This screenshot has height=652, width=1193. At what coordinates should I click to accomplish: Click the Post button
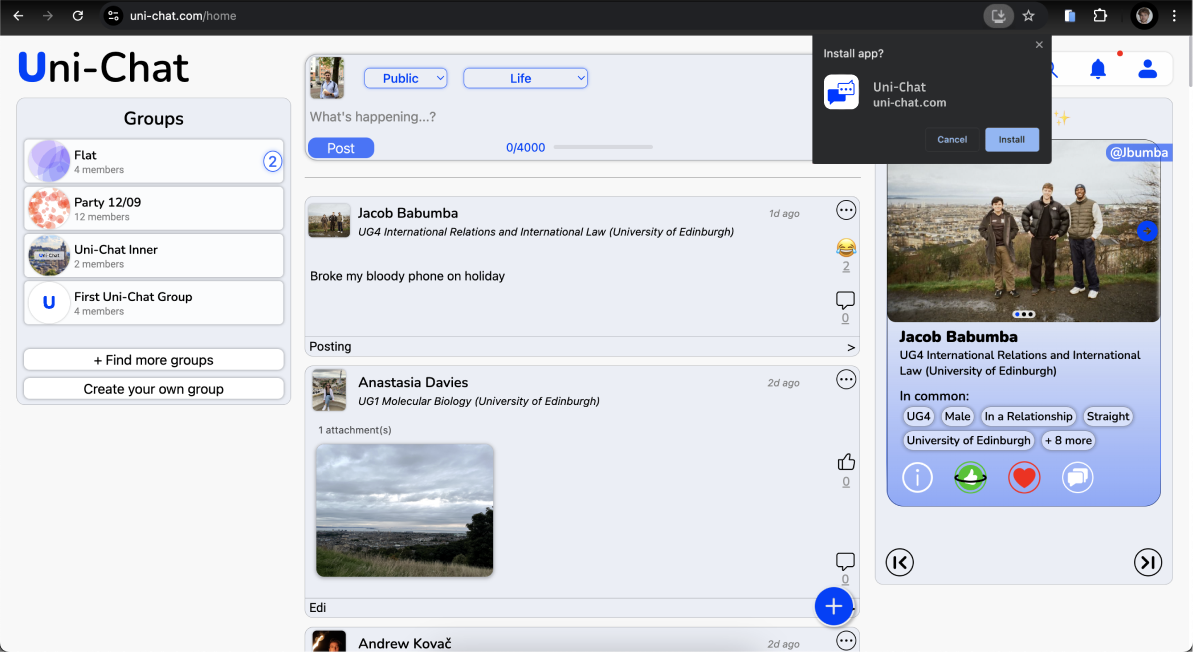click(340, 147)
